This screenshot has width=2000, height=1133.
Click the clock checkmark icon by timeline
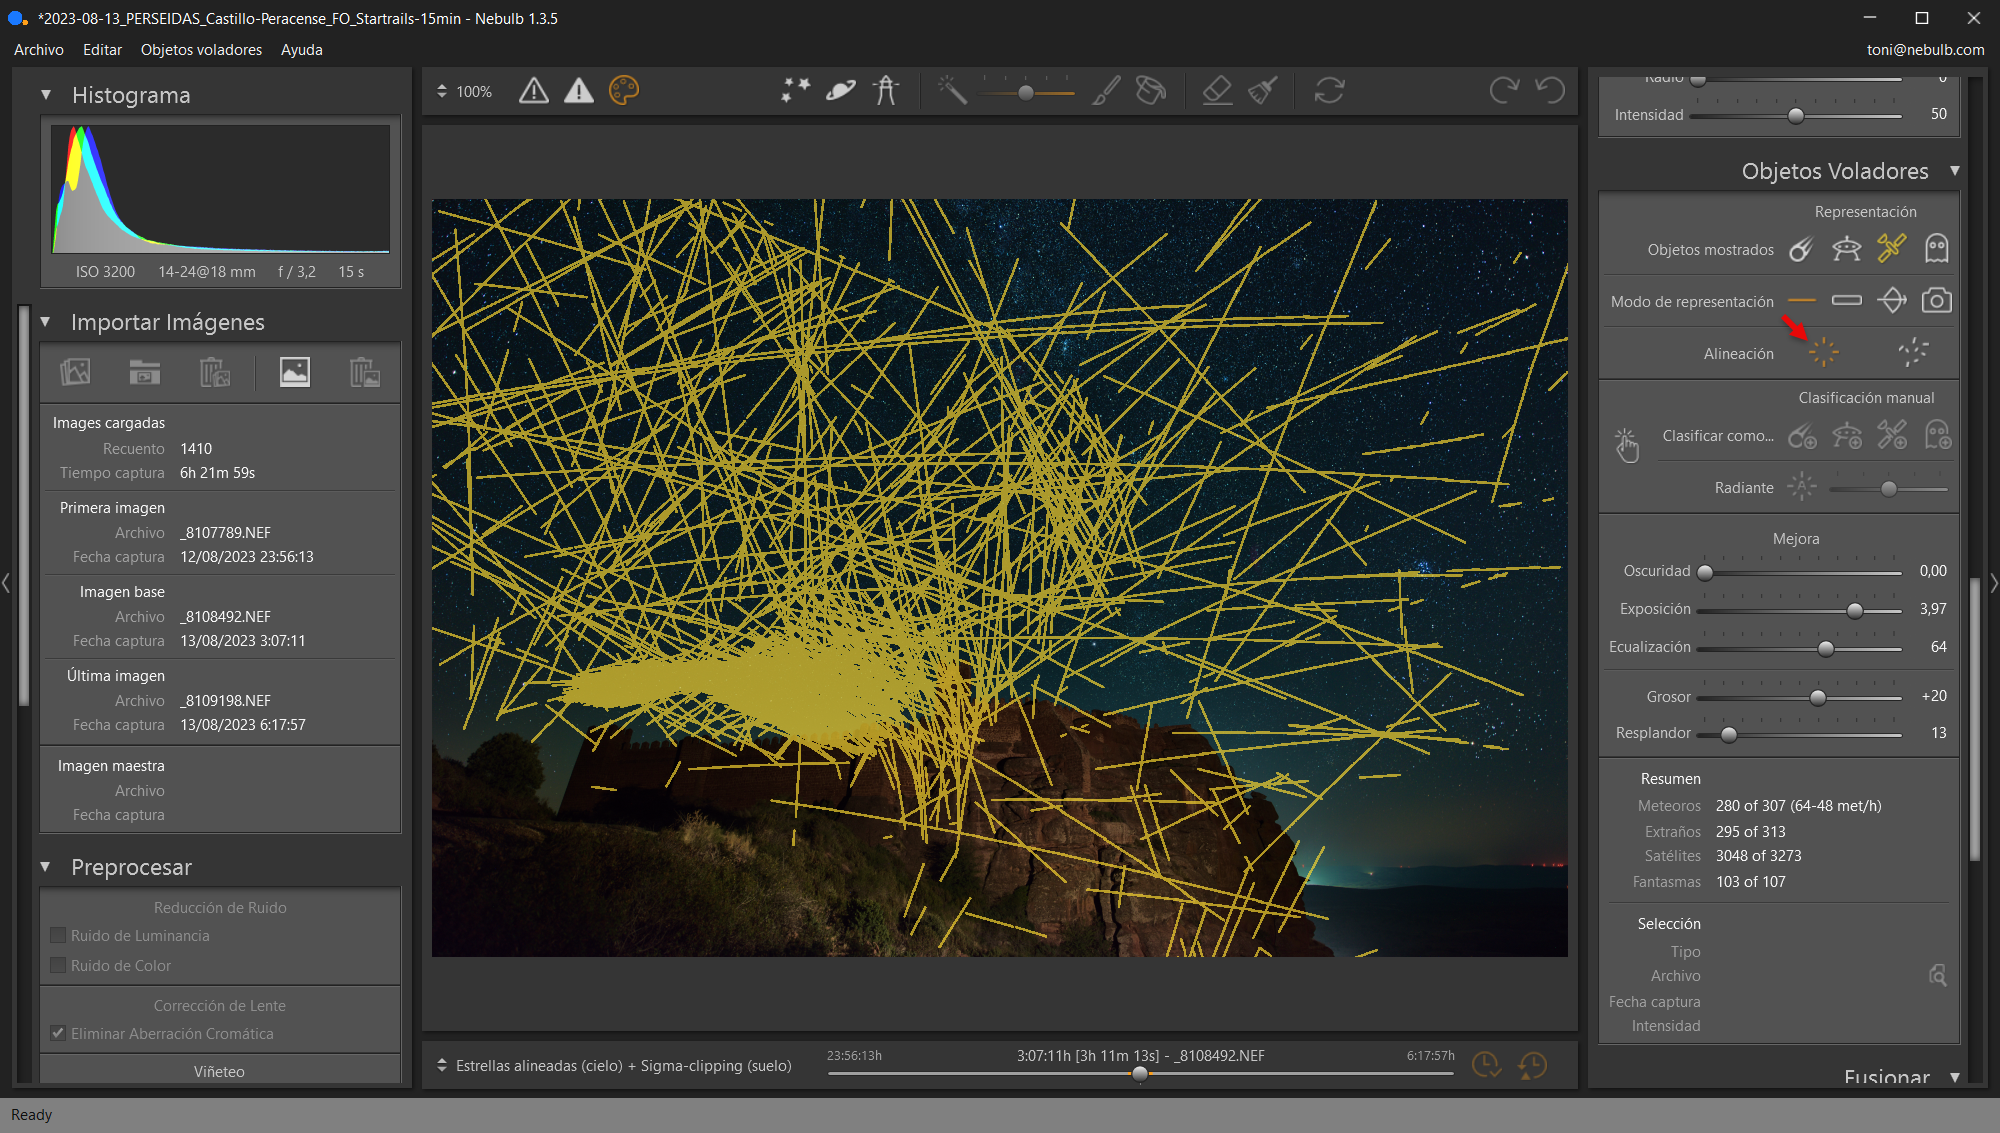click(1486, 1065)
